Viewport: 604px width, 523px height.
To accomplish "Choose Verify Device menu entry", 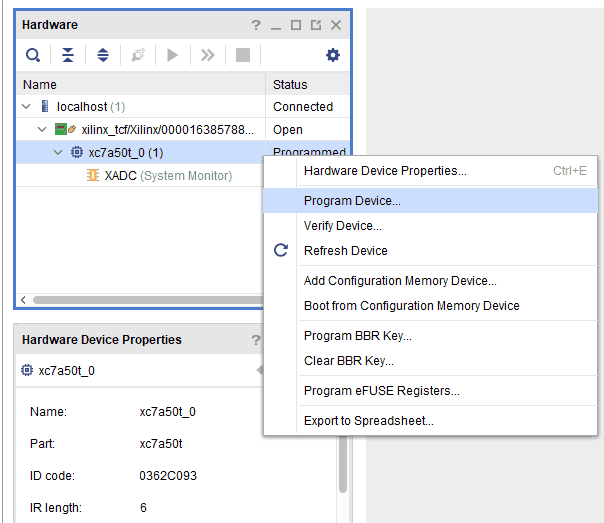I will (x=342, y=226).
